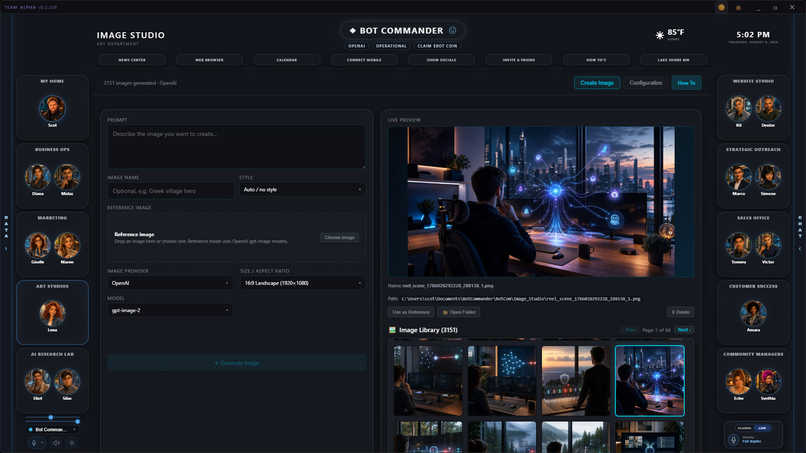Click the microphone icon at bottom left

34,443
